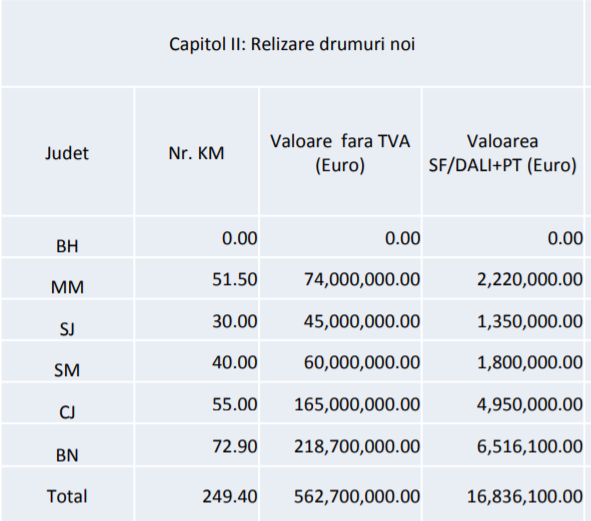Image resolution: width=591 pixels, height=521 pixels.
Task: Select the CJ row label
Action: tap(67, 412)
